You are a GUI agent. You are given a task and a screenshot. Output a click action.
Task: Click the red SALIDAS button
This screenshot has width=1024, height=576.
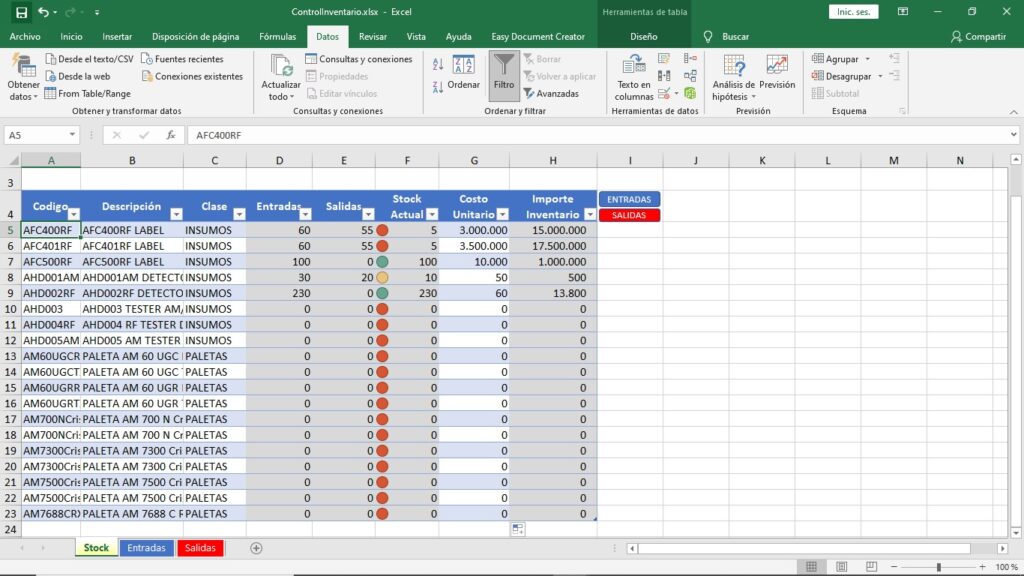tap(629, 215)
